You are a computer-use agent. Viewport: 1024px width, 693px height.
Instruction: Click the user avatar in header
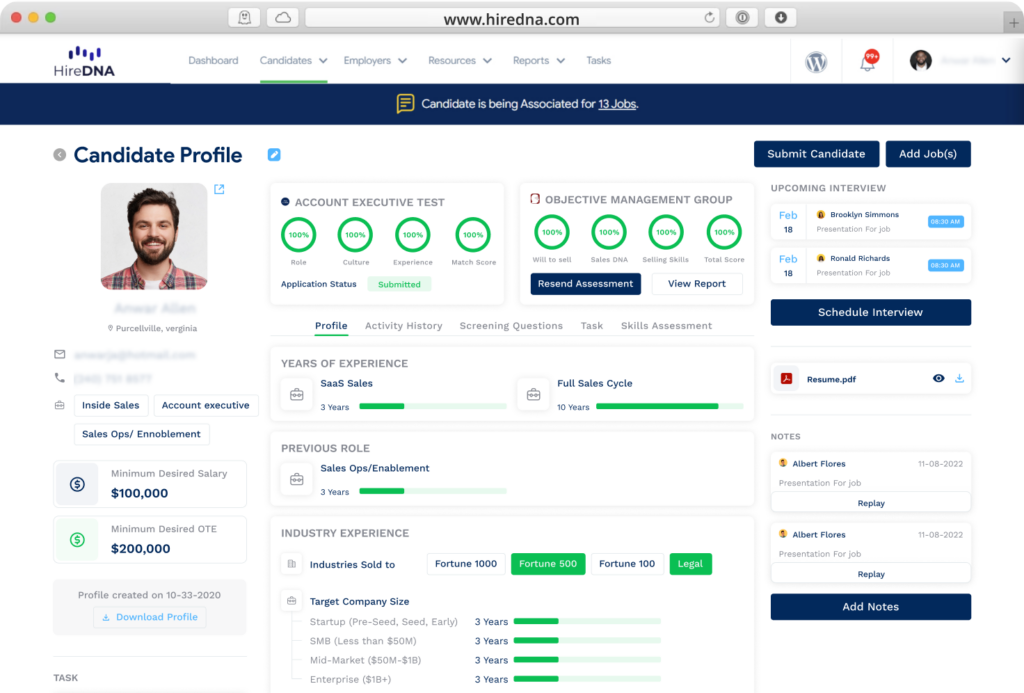tap(921, 61)
